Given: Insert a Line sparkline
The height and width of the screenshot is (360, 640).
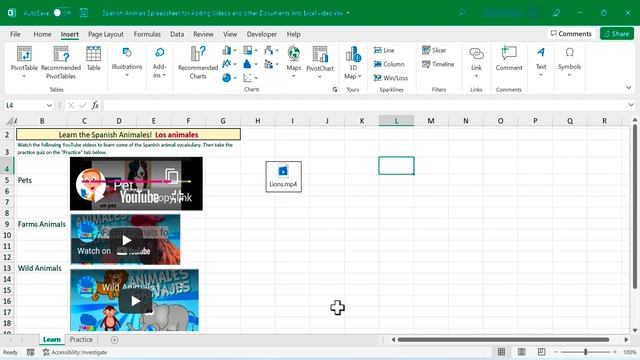Looking at the screenshot, I should [384, 50].
